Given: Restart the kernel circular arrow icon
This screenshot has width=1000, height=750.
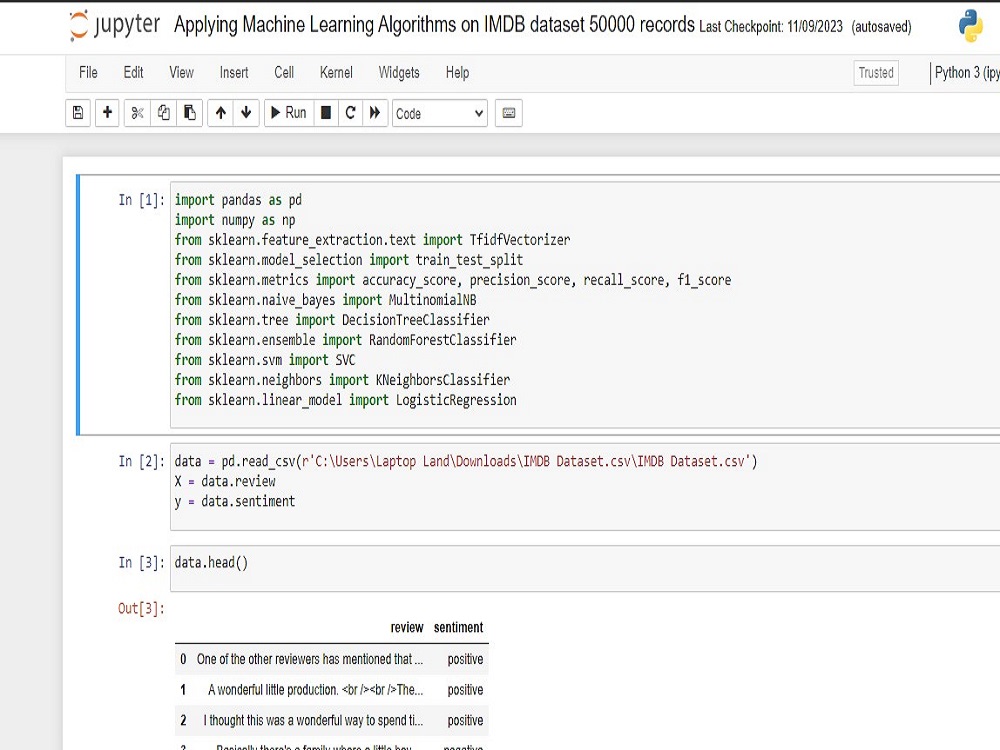Looking at the screenshot, I should tap(350, 113).
